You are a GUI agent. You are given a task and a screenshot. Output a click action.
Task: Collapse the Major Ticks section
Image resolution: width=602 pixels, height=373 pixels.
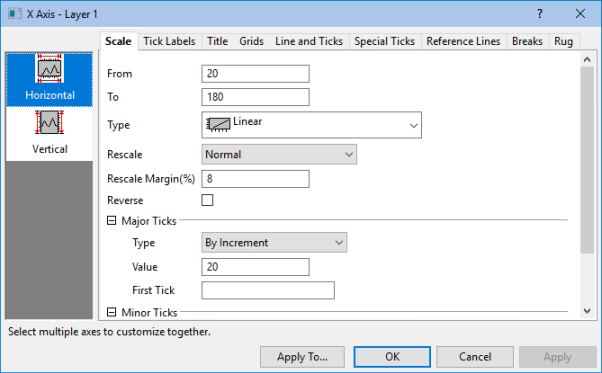click(111, 221)
